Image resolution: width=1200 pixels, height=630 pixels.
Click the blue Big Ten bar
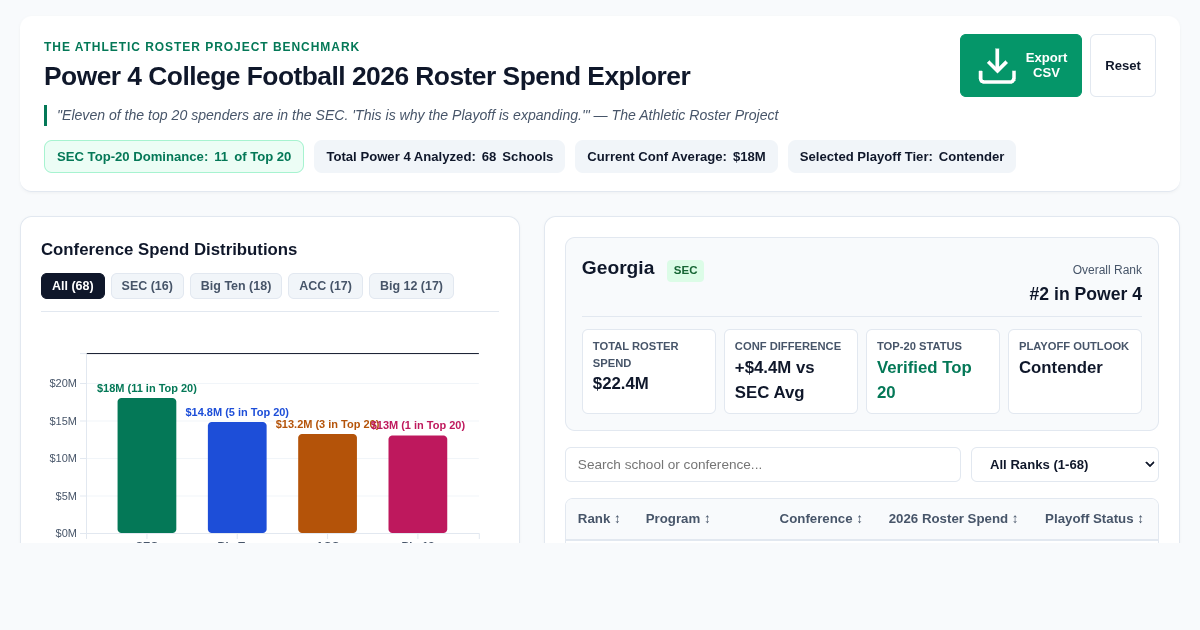pyautogui.click(x=237, y=477)
